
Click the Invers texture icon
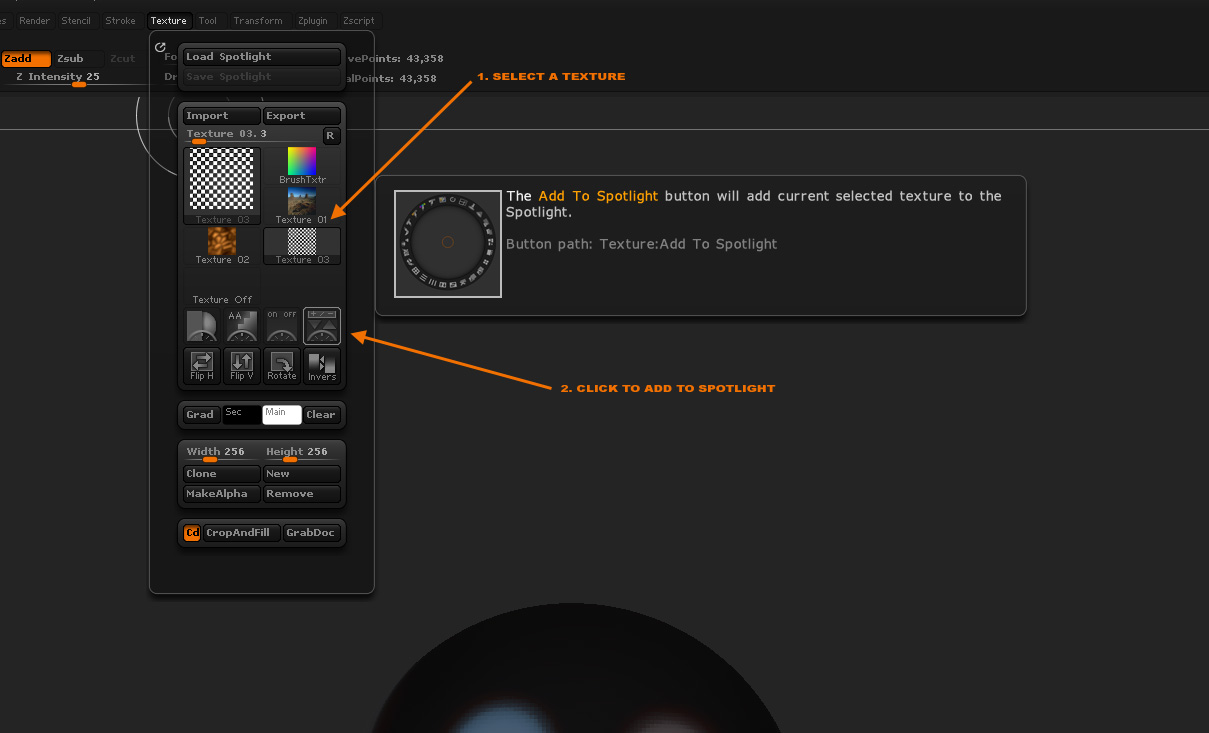321,366
